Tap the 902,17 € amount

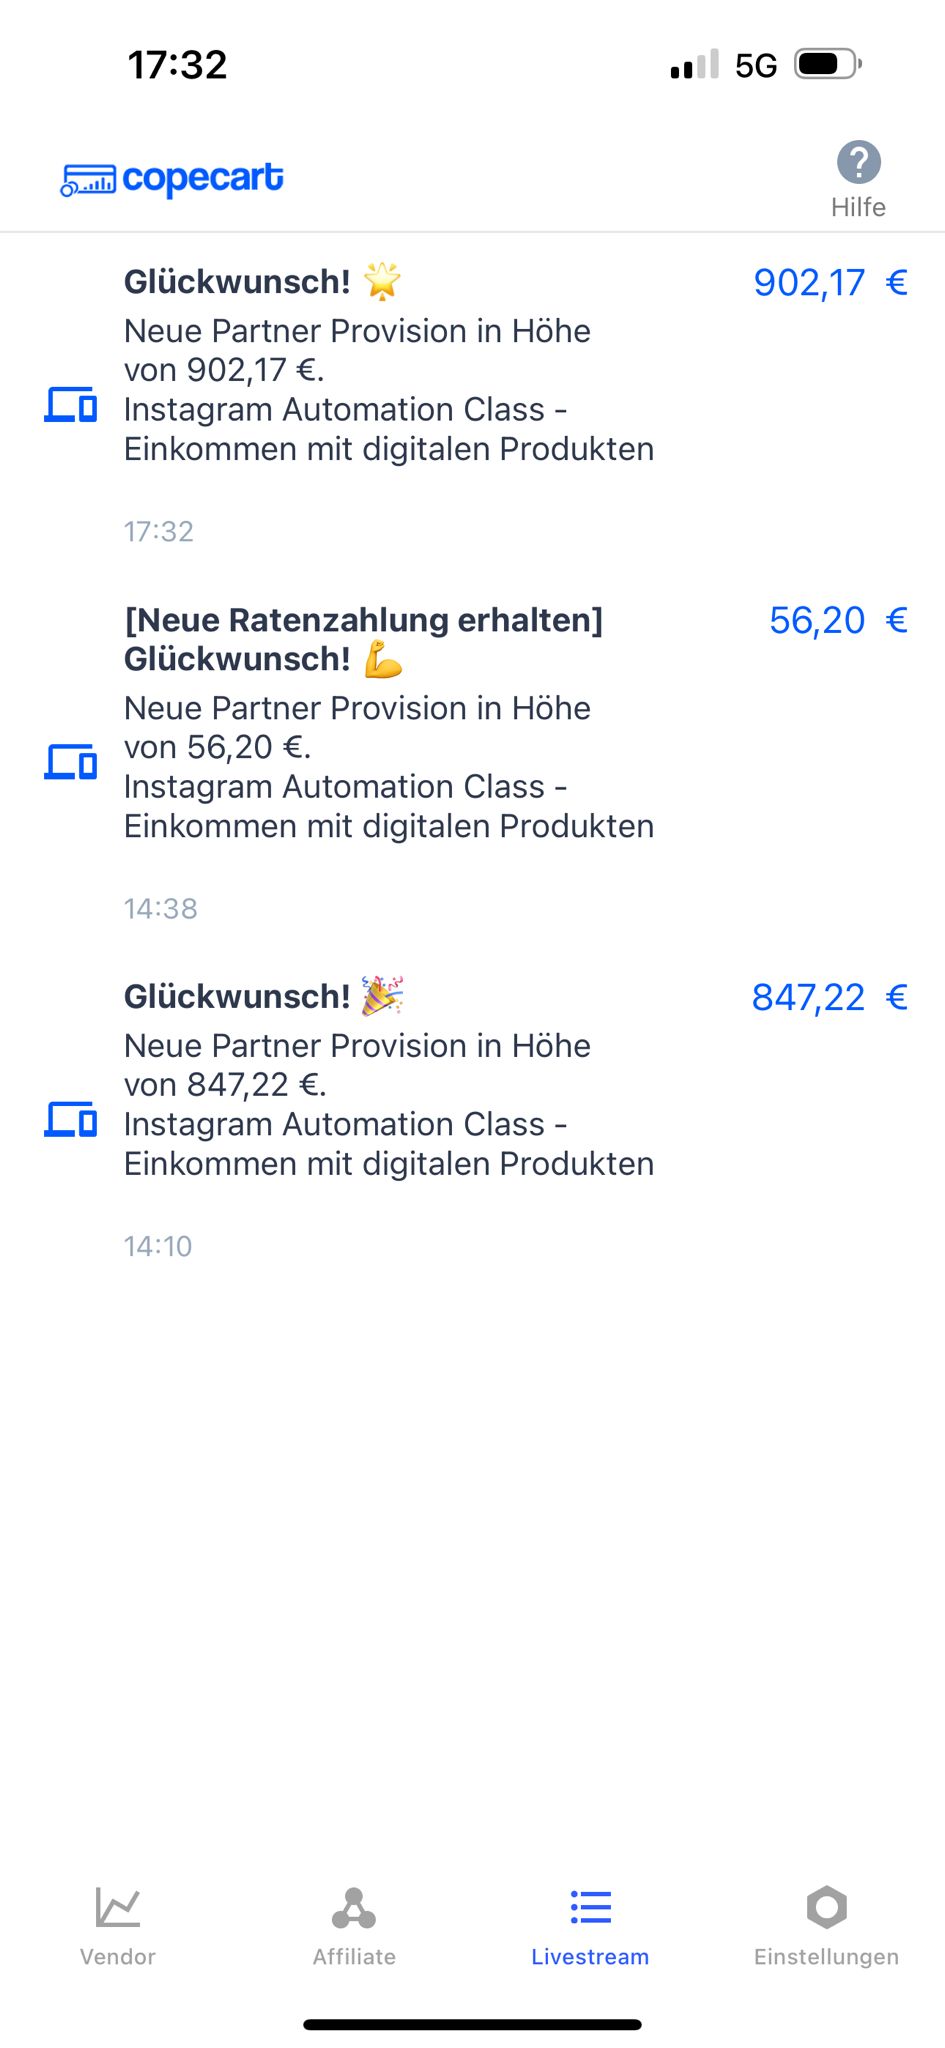coord(830,283)
